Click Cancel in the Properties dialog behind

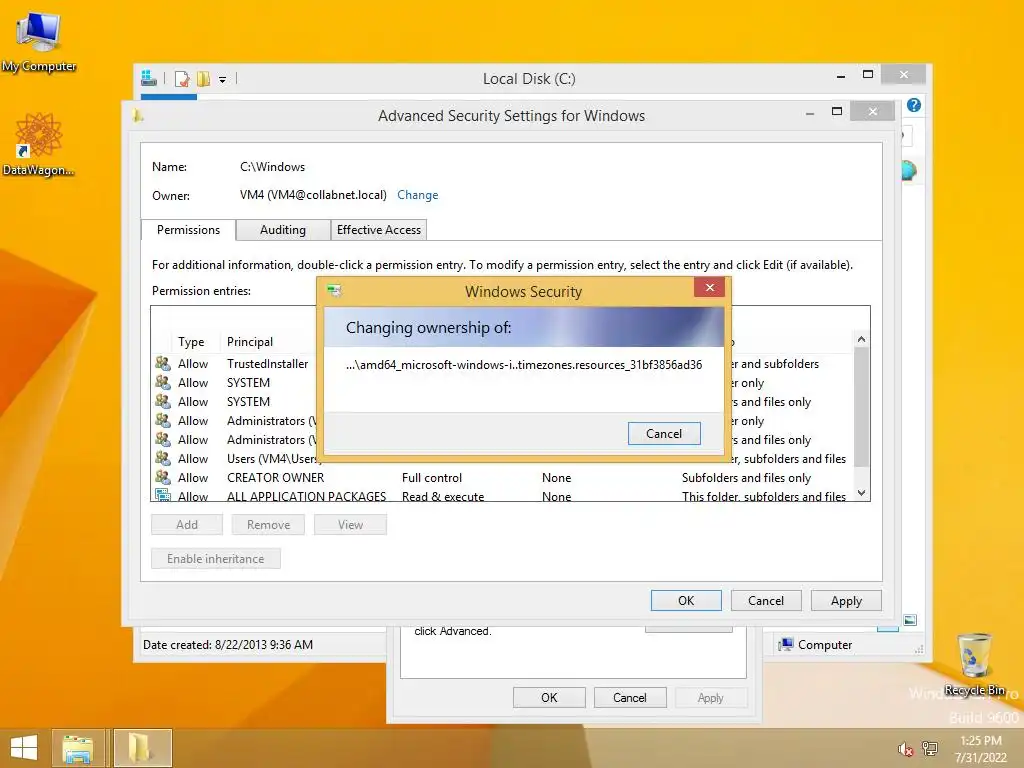[x=630, y=697]
